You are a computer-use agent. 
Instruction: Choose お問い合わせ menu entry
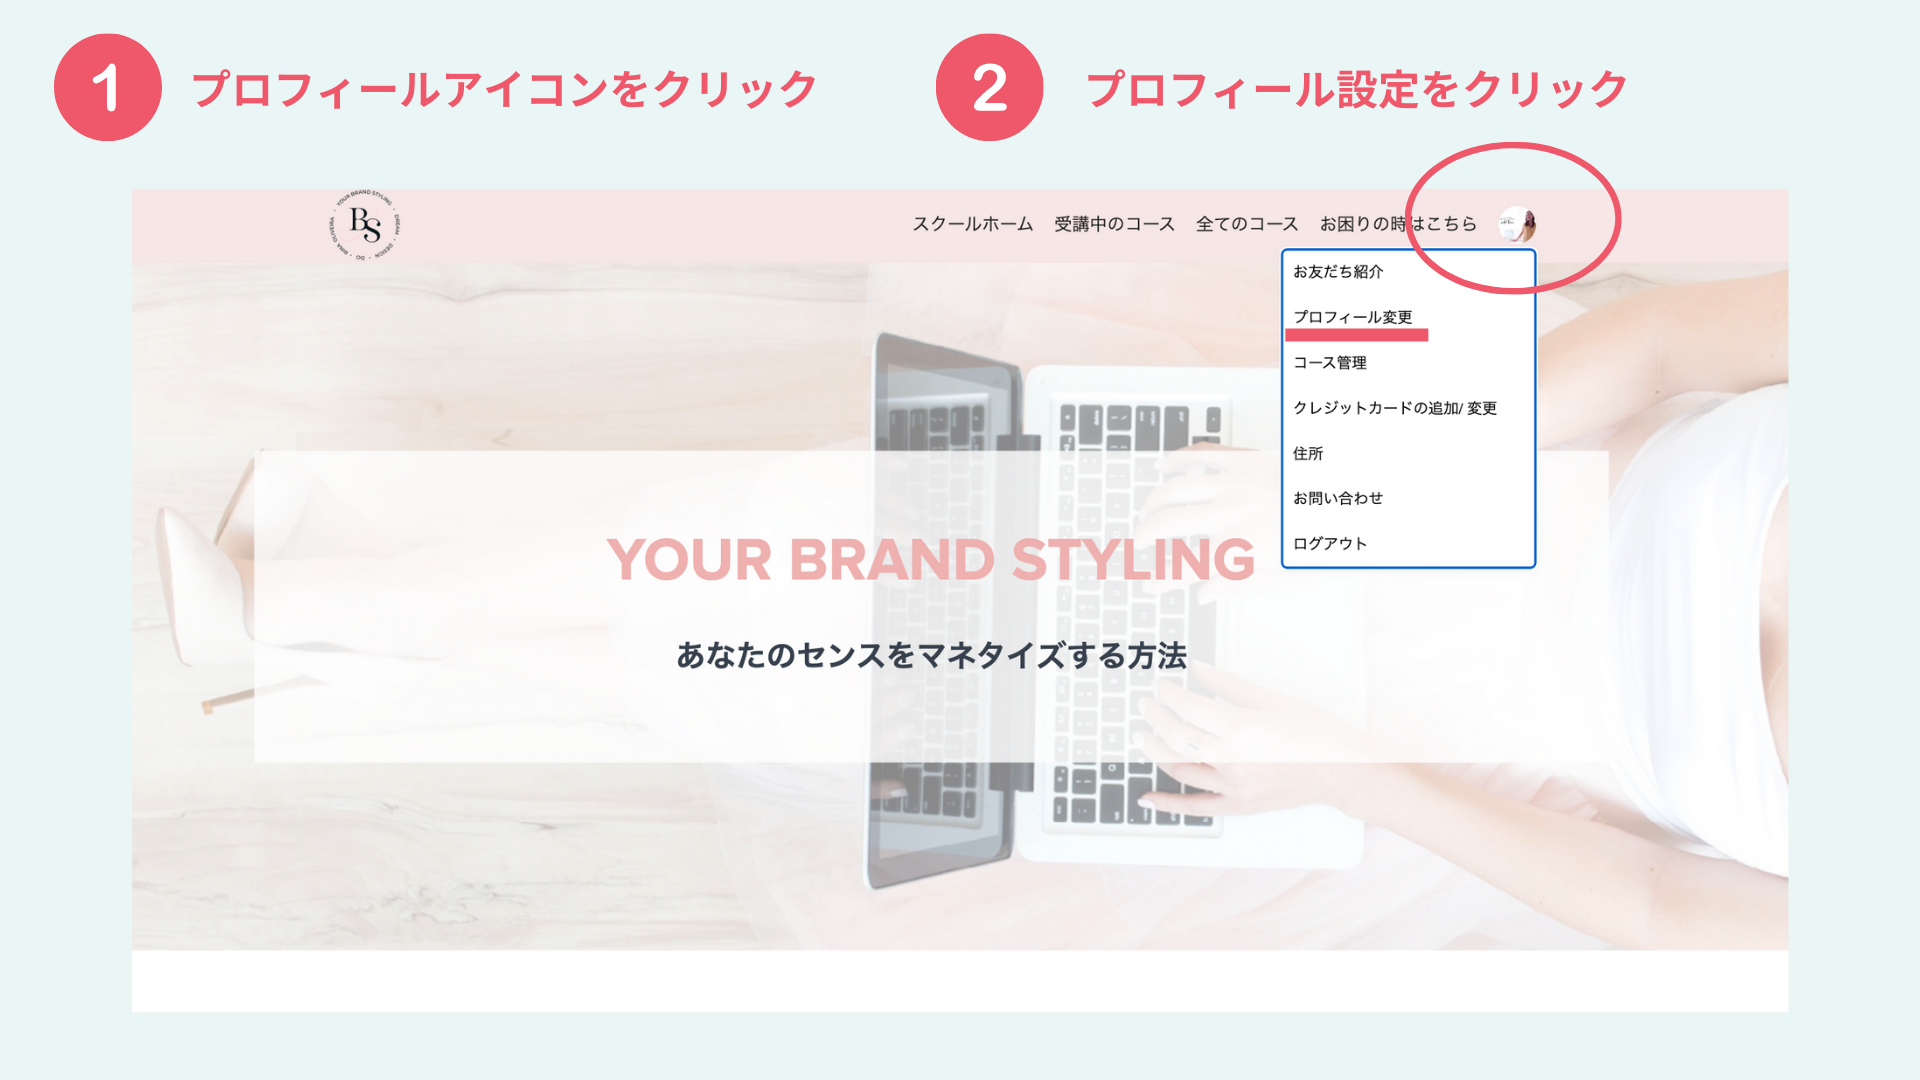pos(1338,498)
